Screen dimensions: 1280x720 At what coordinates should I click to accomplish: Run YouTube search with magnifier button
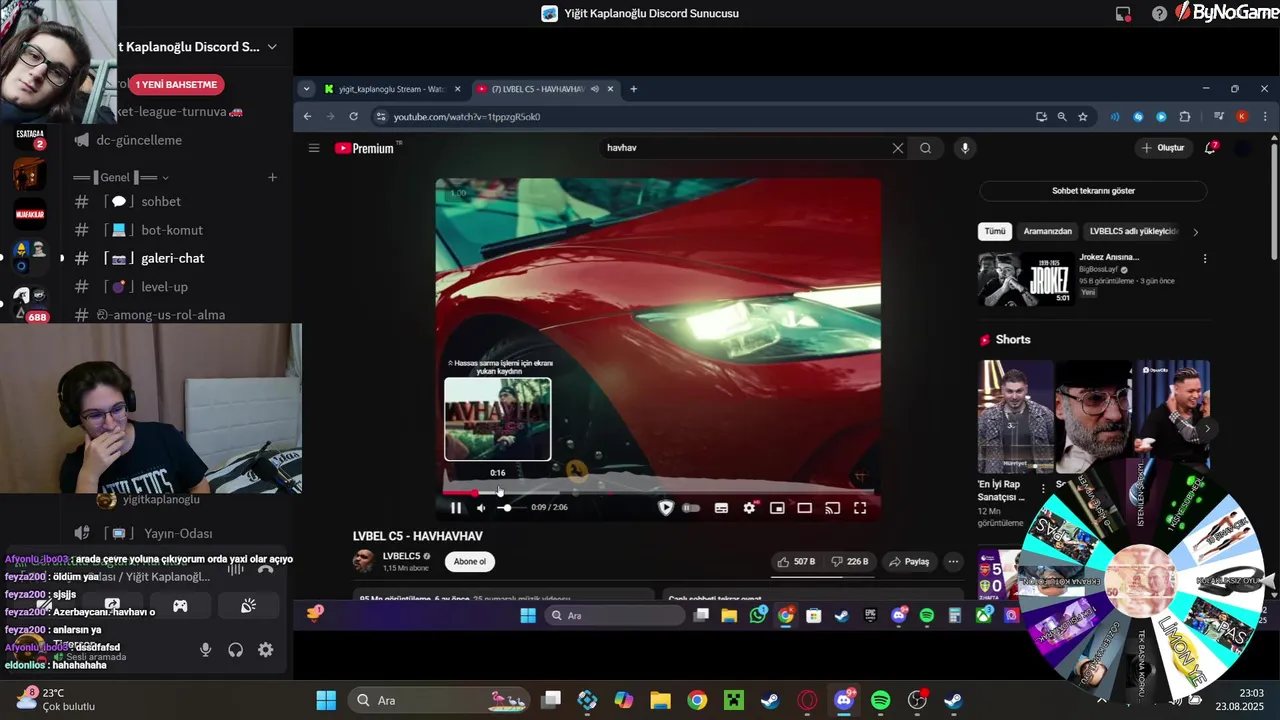pos(926,148)
